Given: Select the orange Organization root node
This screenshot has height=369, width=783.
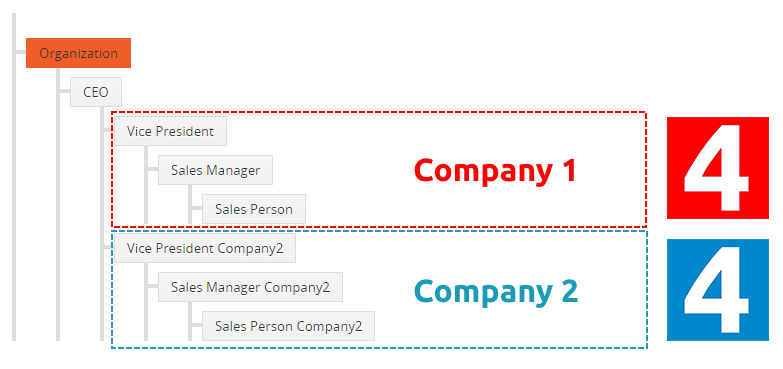Looking at the screenshot, I should pyautogui.click(x=78, y=53).
